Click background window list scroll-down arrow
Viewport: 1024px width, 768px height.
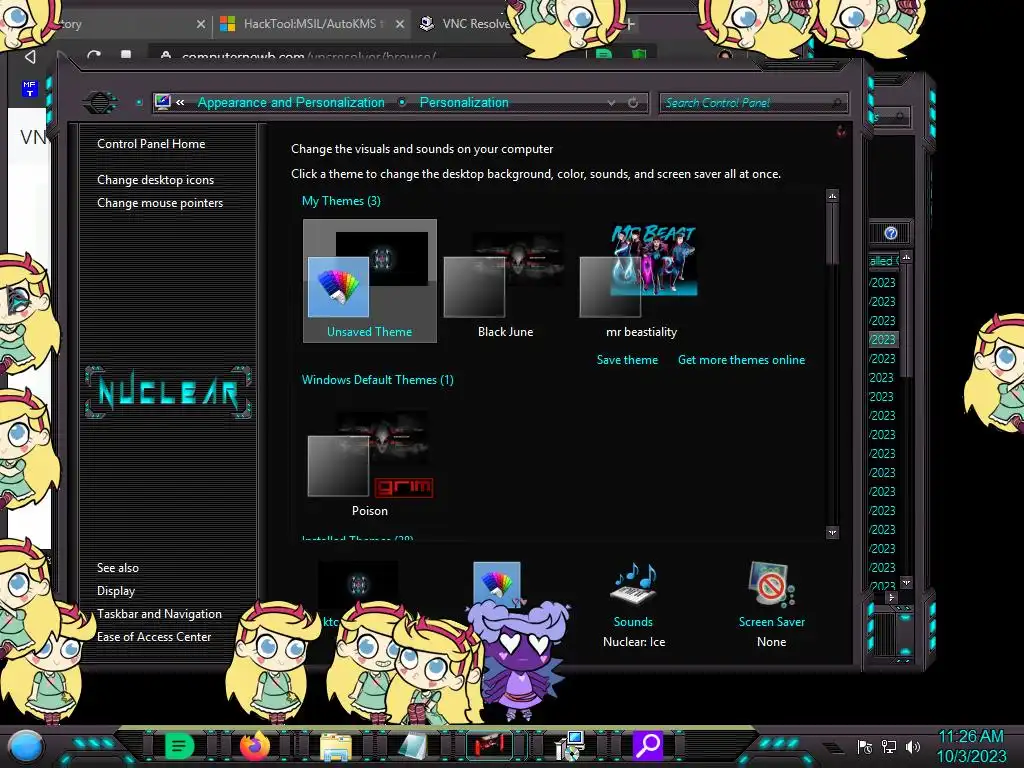coord(906,582)
